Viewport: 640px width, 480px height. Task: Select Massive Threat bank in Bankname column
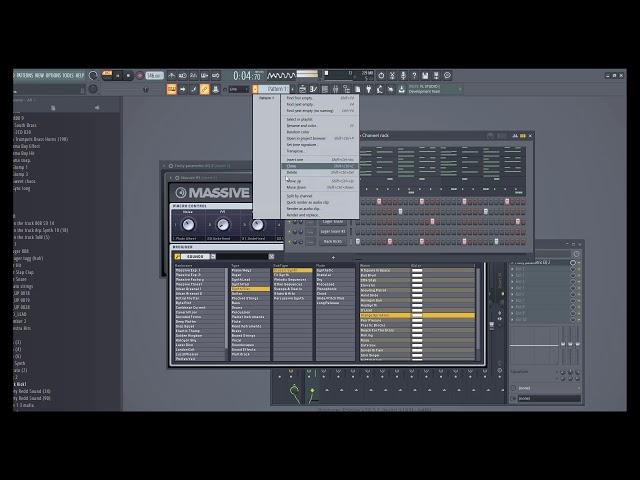coord(188,283)
